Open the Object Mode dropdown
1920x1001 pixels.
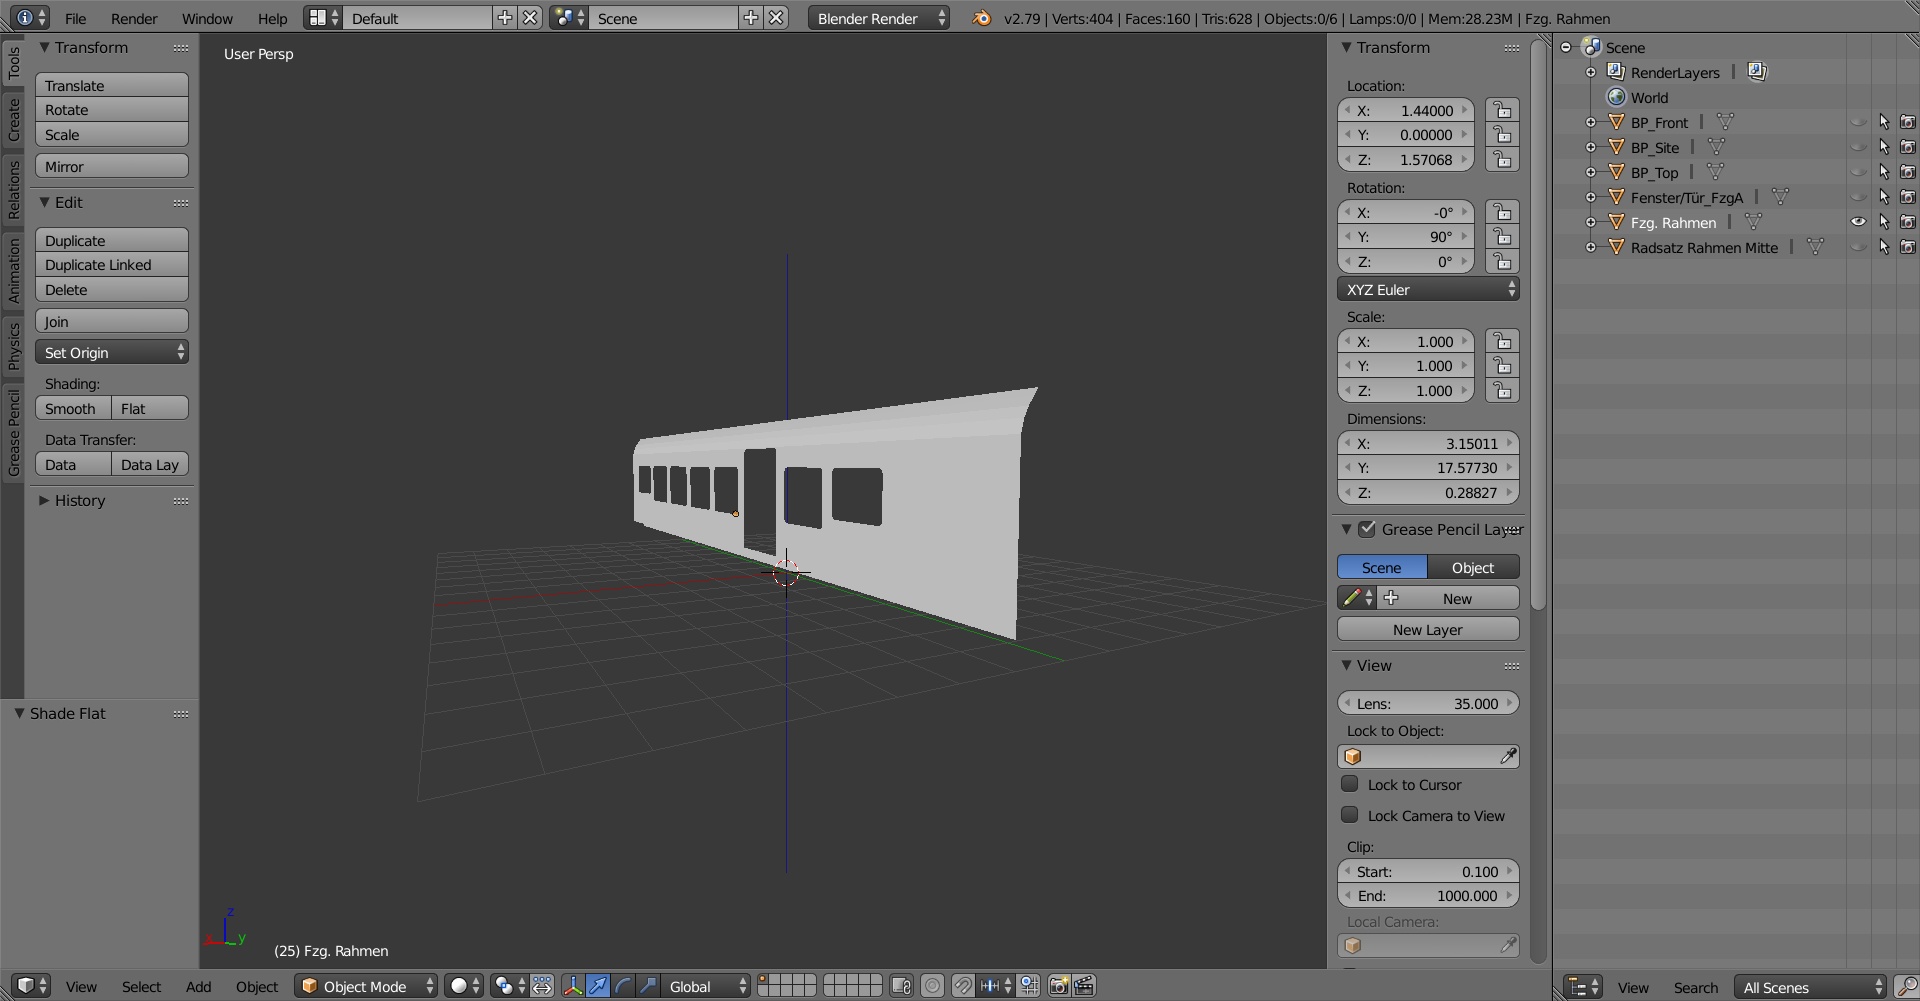367,986
